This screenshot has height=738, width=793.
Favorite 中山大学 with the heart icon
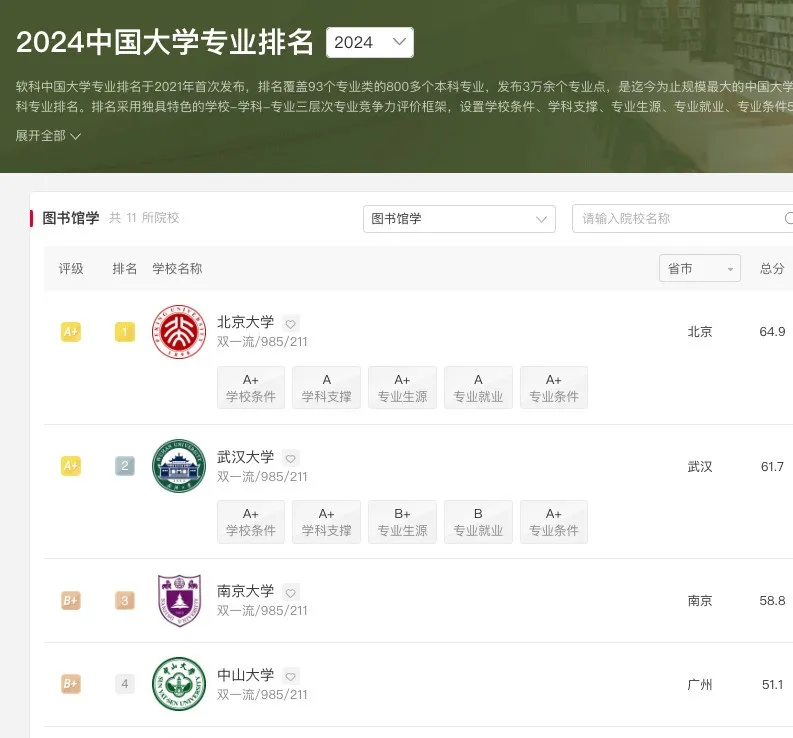290,676
